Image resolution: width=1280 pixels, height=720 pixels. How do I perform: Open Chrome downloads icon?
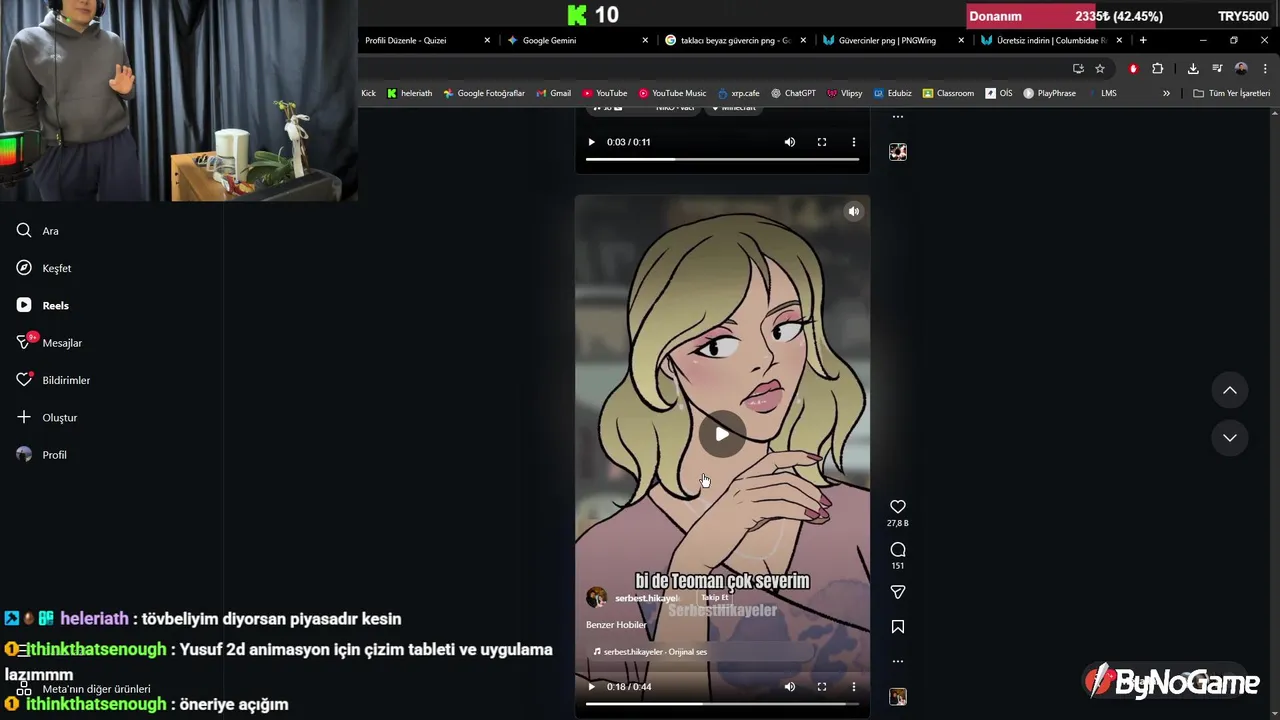point(1193,68)
